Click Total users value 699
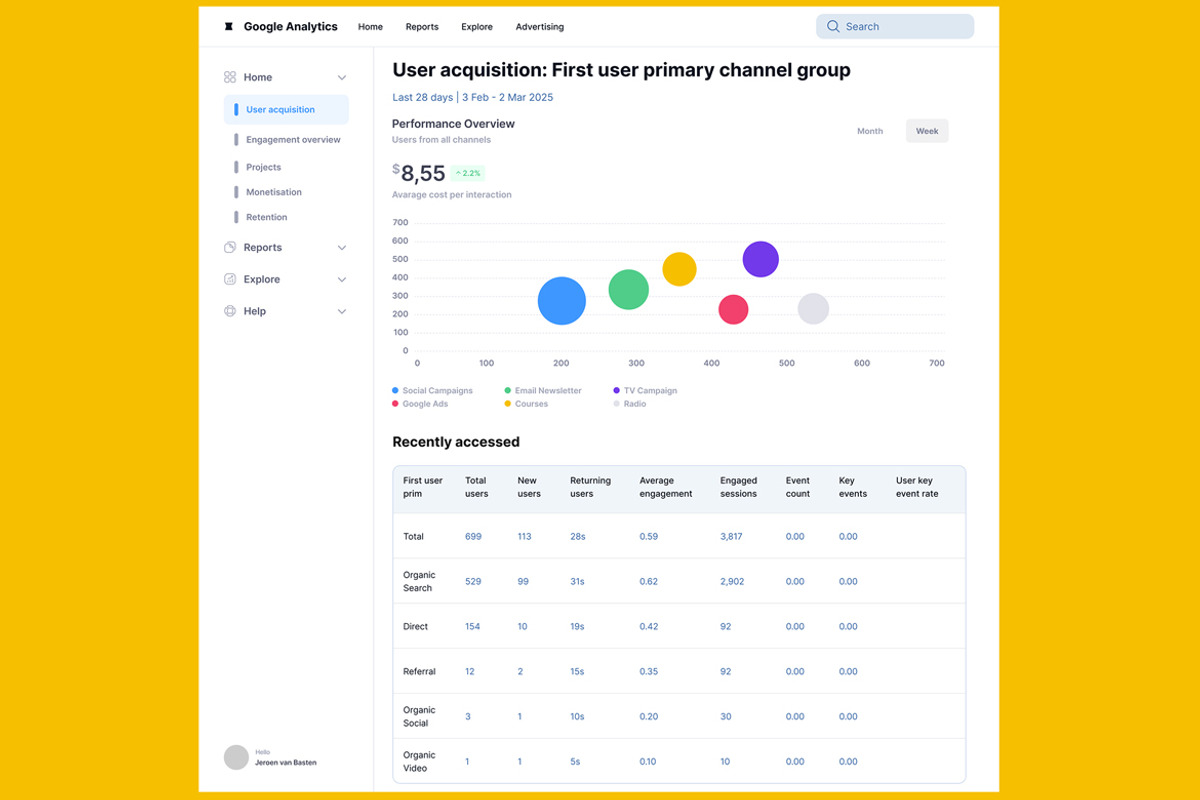The height and width of the screenshot is (800, 1200). (473, 537)
